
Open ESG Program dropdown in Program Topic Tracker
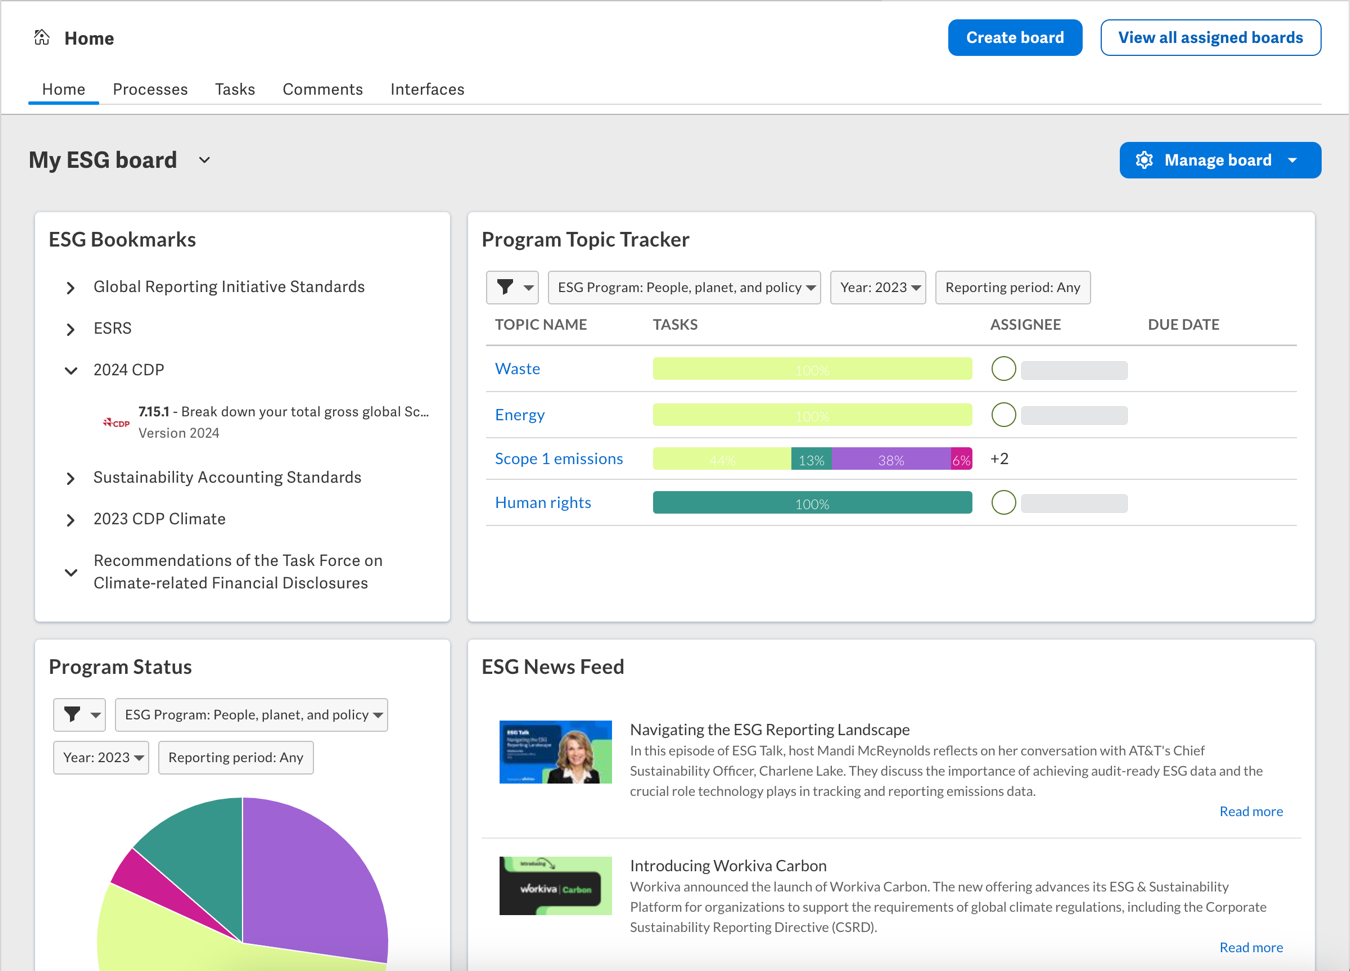(685, 287)
